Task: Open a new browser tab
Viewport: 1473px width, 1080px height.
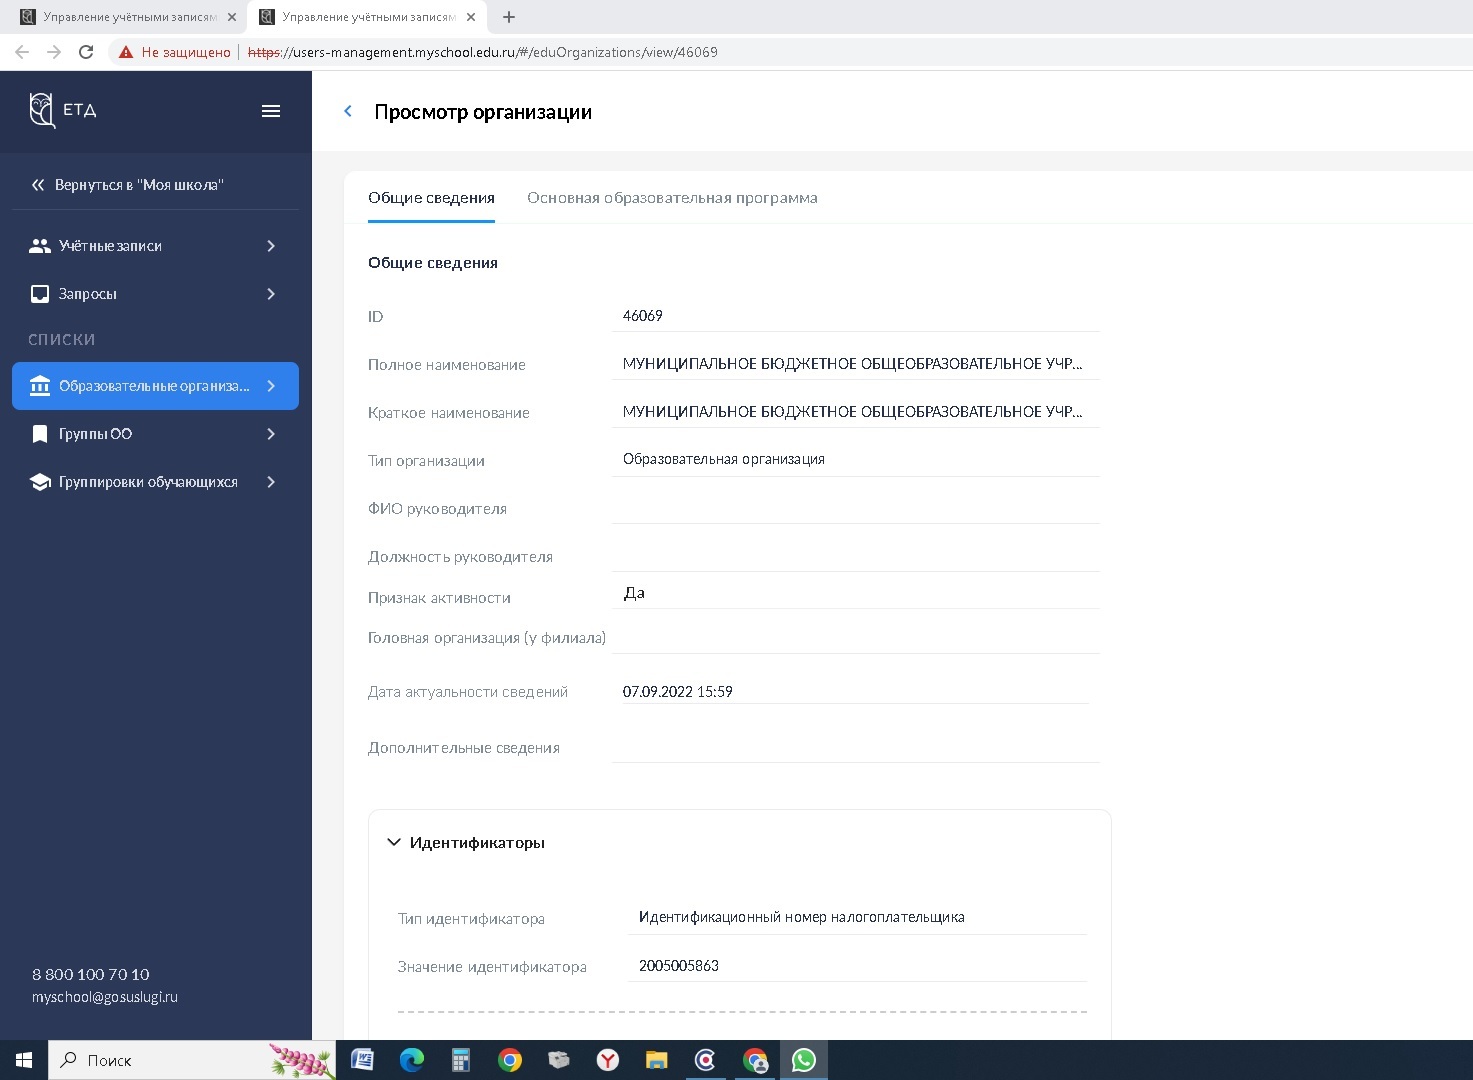Action: click(509, 17)
